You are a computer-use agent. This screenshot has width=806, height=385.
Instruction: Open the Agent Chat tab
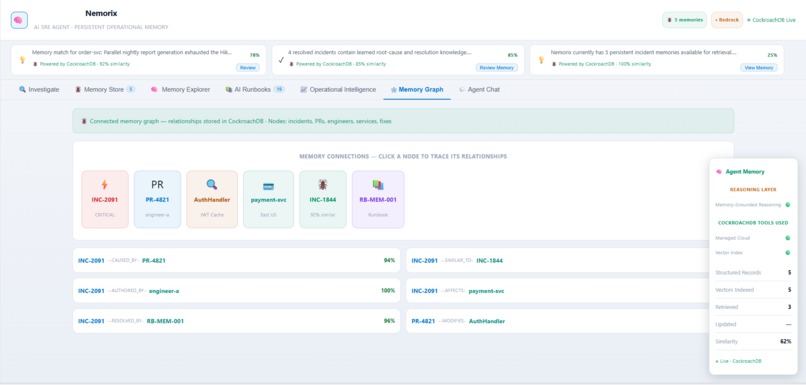479,89
